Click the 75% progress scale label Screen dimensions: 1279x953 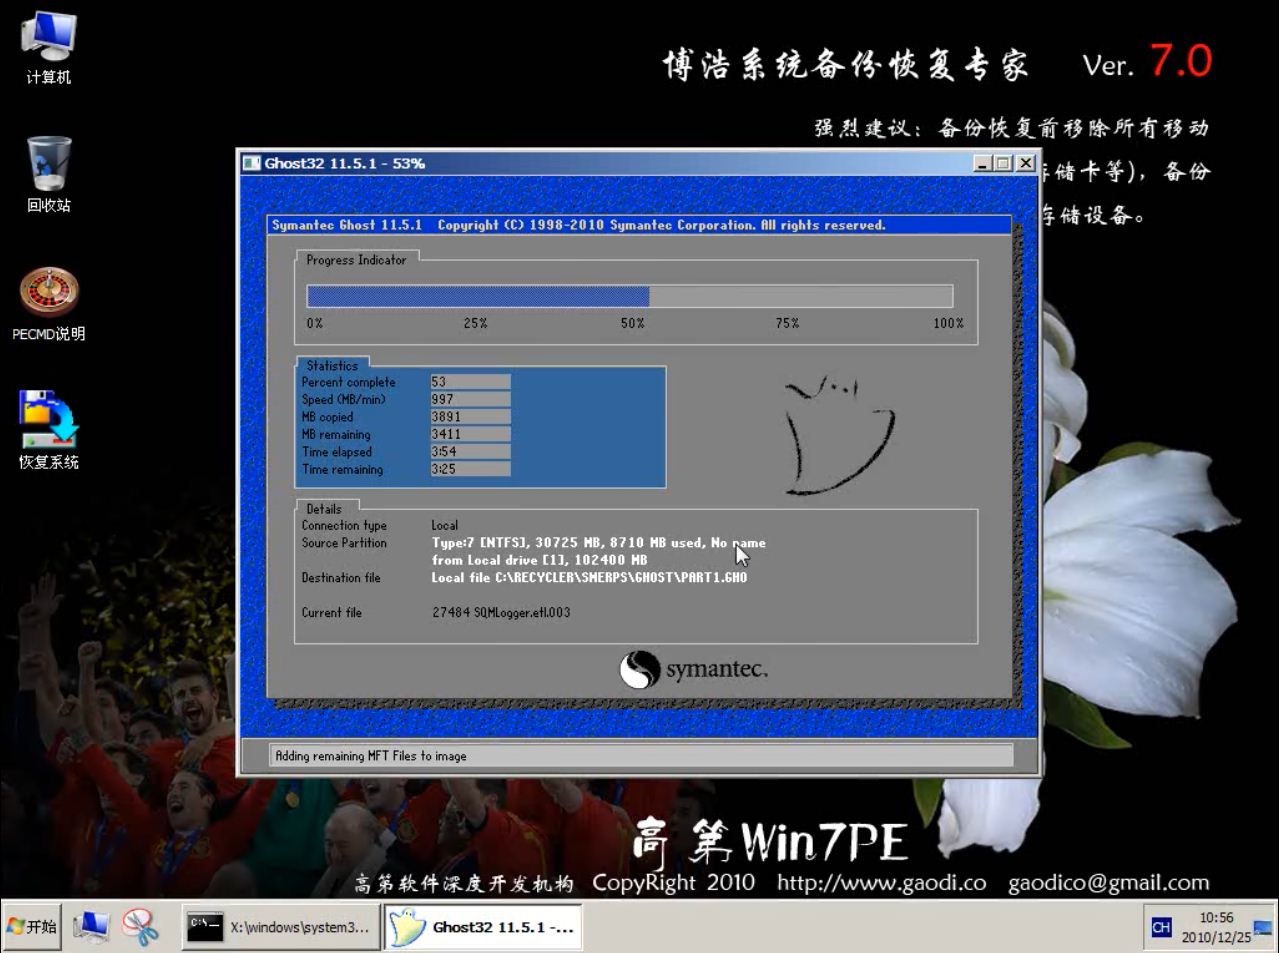click(787, 323)
